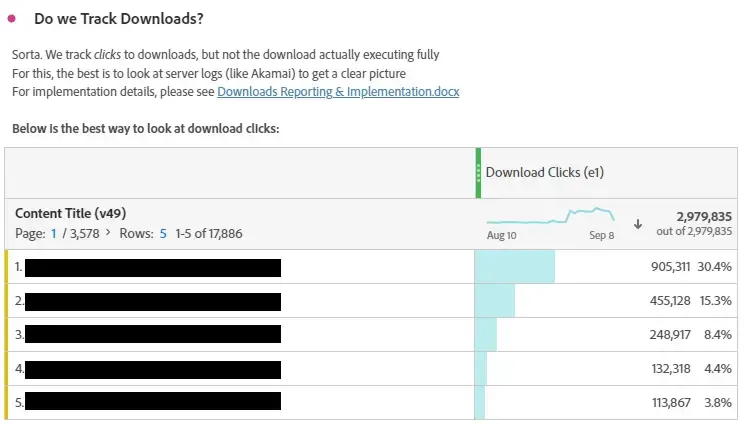Click the sparkline trend chart

[x=551, y=216]
